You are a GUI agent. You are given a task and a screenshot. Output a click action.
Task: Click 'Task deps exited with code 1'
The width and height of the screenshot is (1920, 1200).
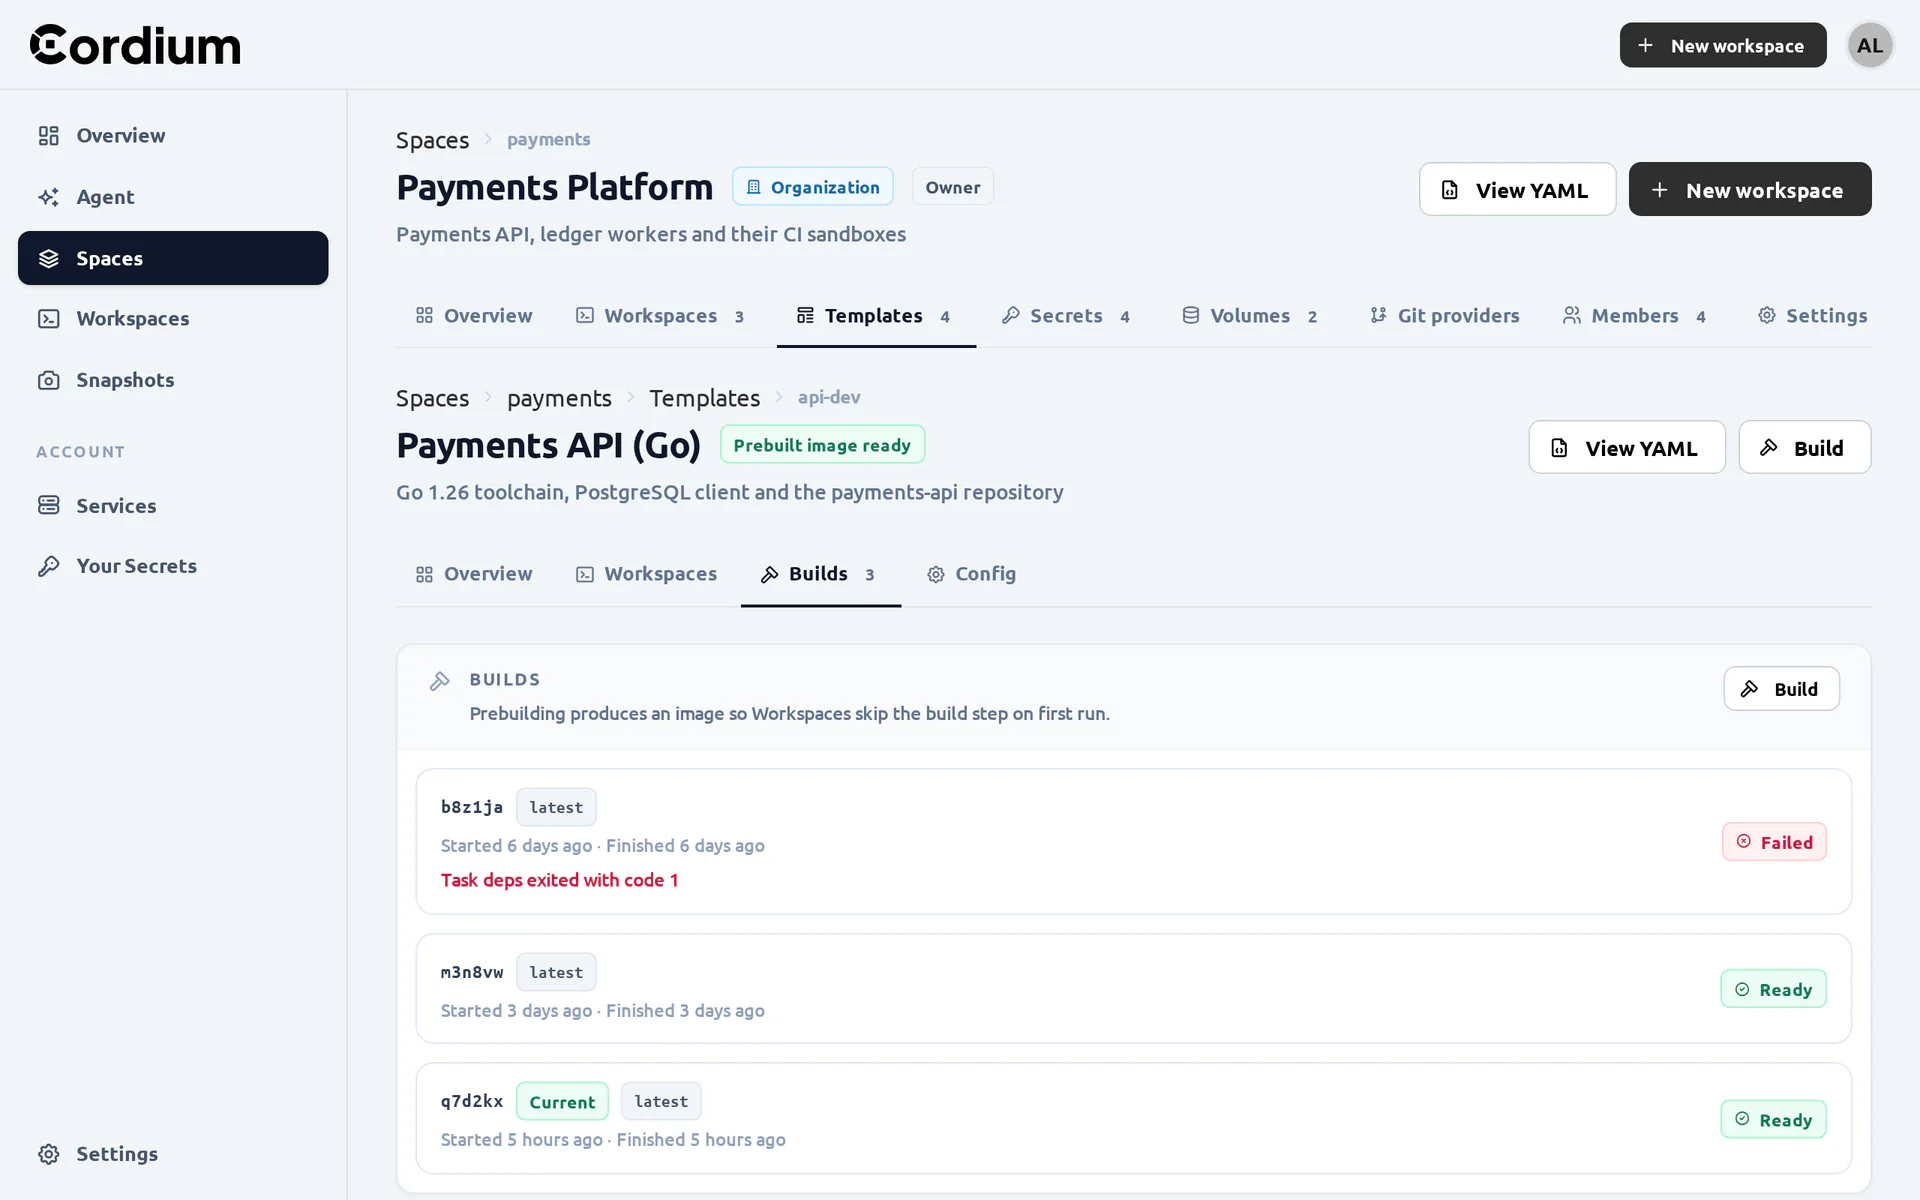(559, 880)
